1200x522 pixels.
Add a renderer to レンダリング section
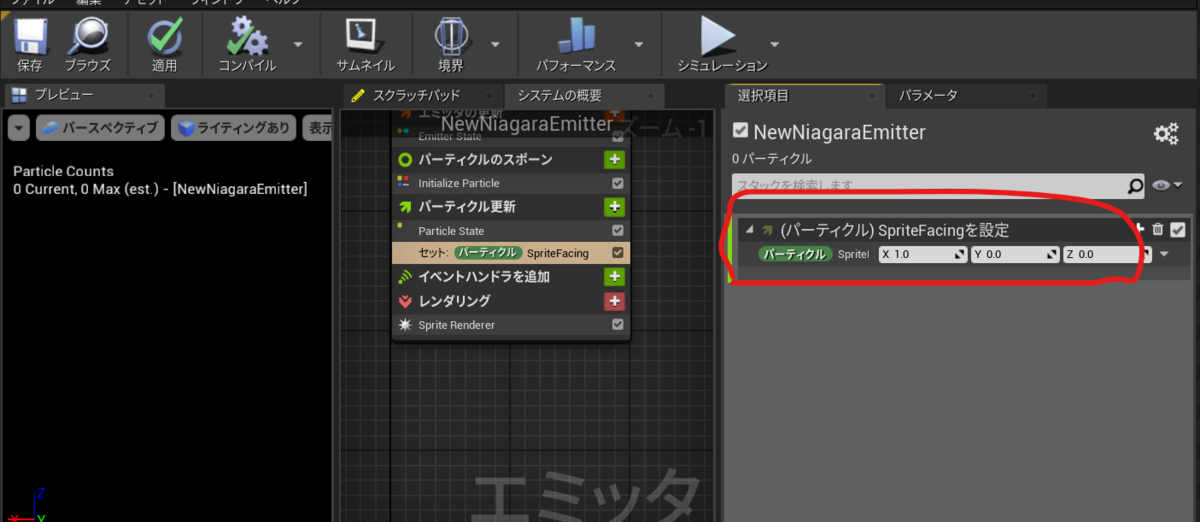(614, 300)
